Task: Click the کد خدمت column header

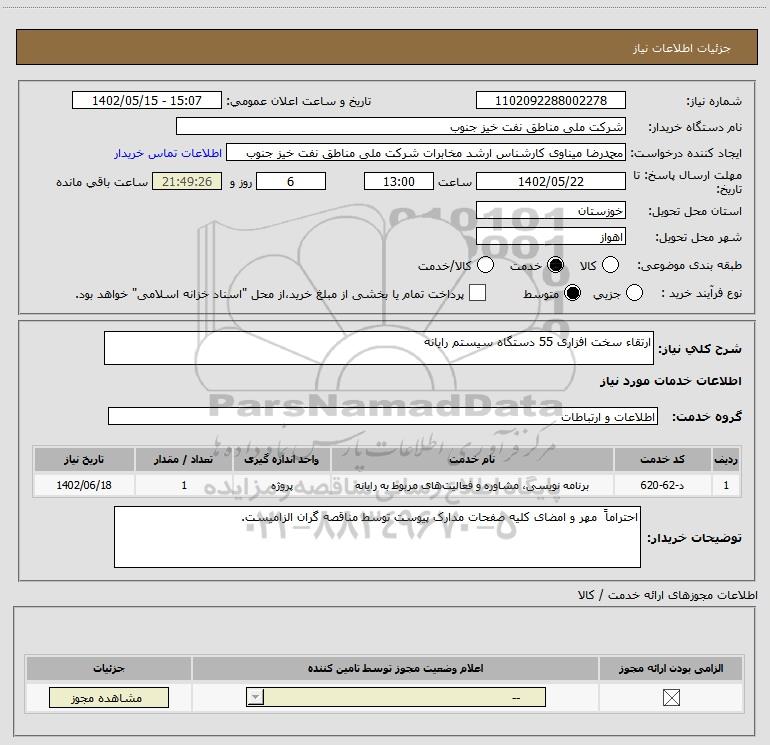Action: pyautogui.click(x=662, y=459)
